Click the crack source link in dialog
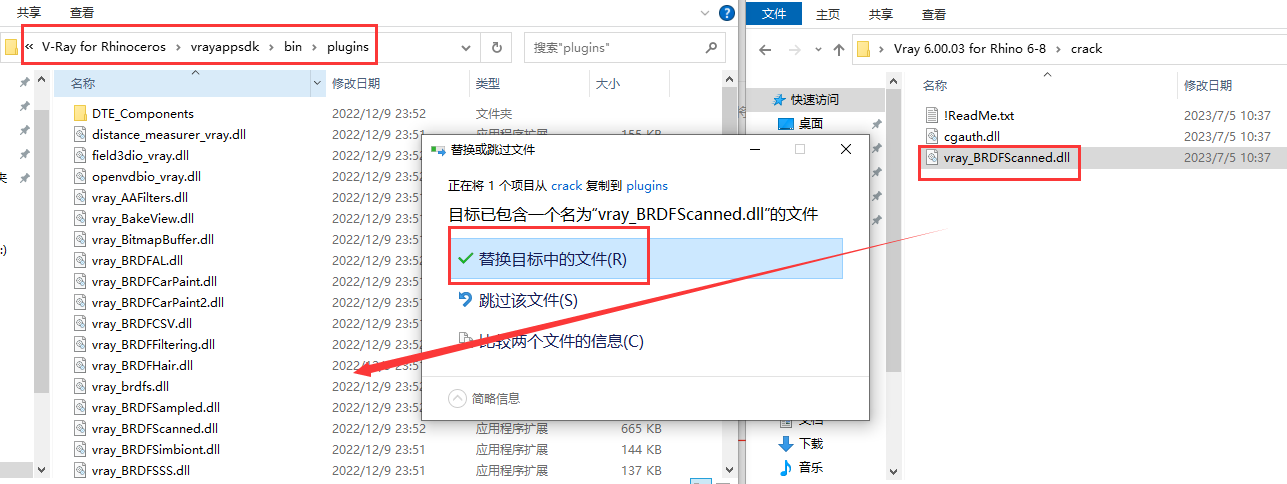1287x484 pixels. tap(566, 185)
